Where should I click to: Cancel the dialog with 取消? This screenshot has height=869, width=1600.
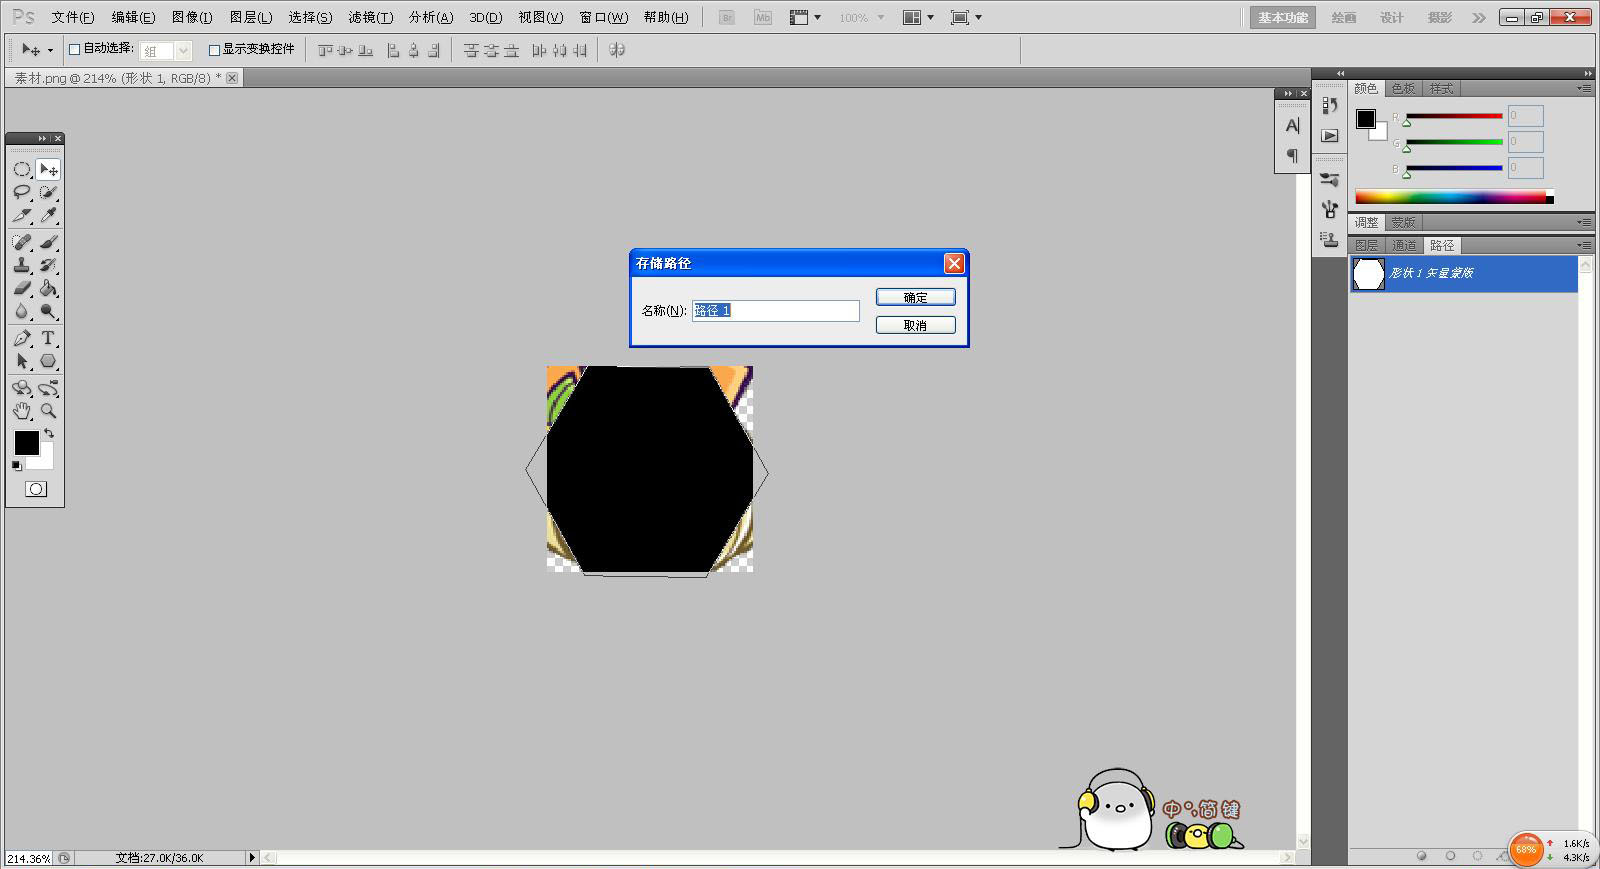tap(915, 325)
